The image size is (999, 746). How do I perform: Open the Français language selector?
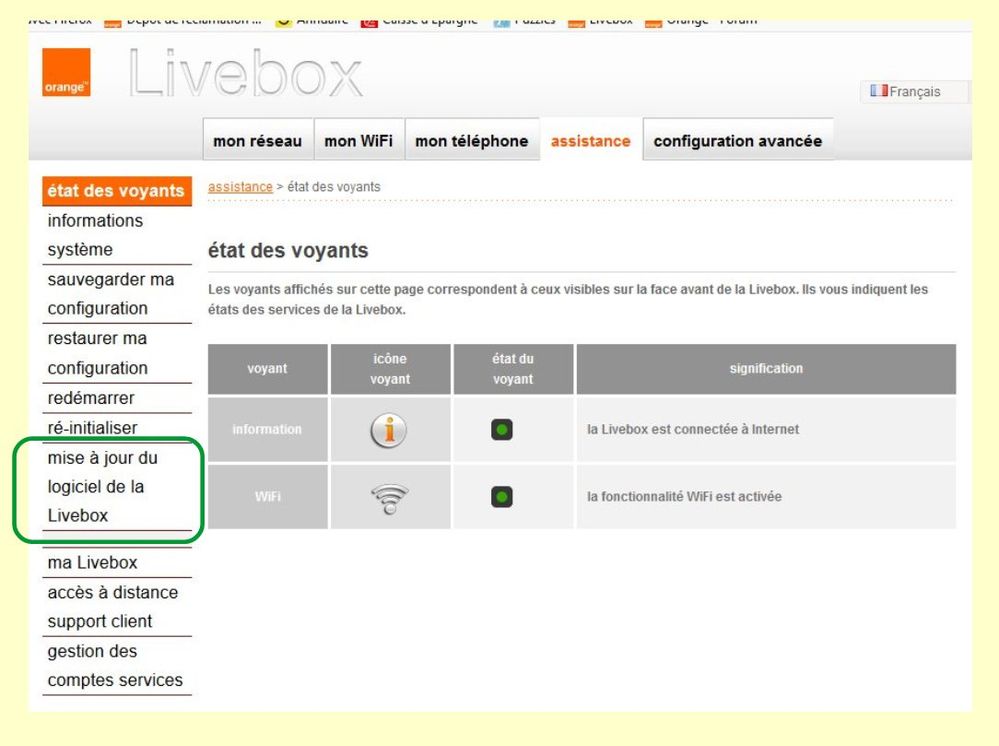coord(914,91)
